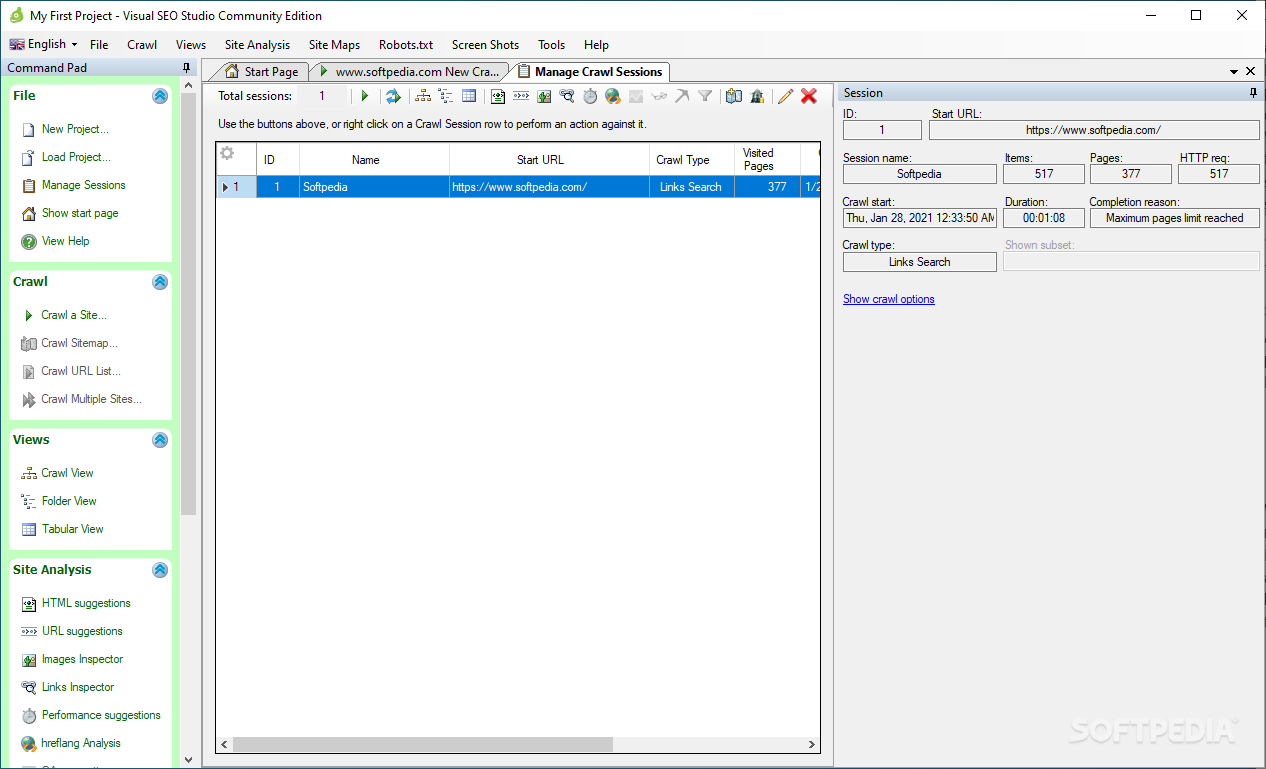
Task: Click the HTML suggestions toolbar icon
Action: [x=498, y=96]
